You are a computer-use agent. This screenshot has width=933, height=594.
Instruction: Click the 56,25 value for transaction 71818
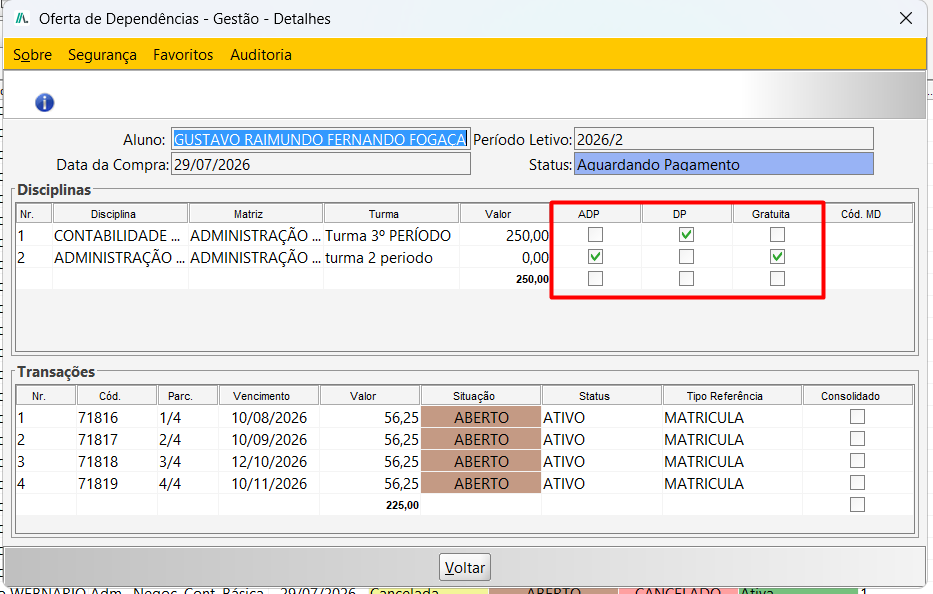370,462
